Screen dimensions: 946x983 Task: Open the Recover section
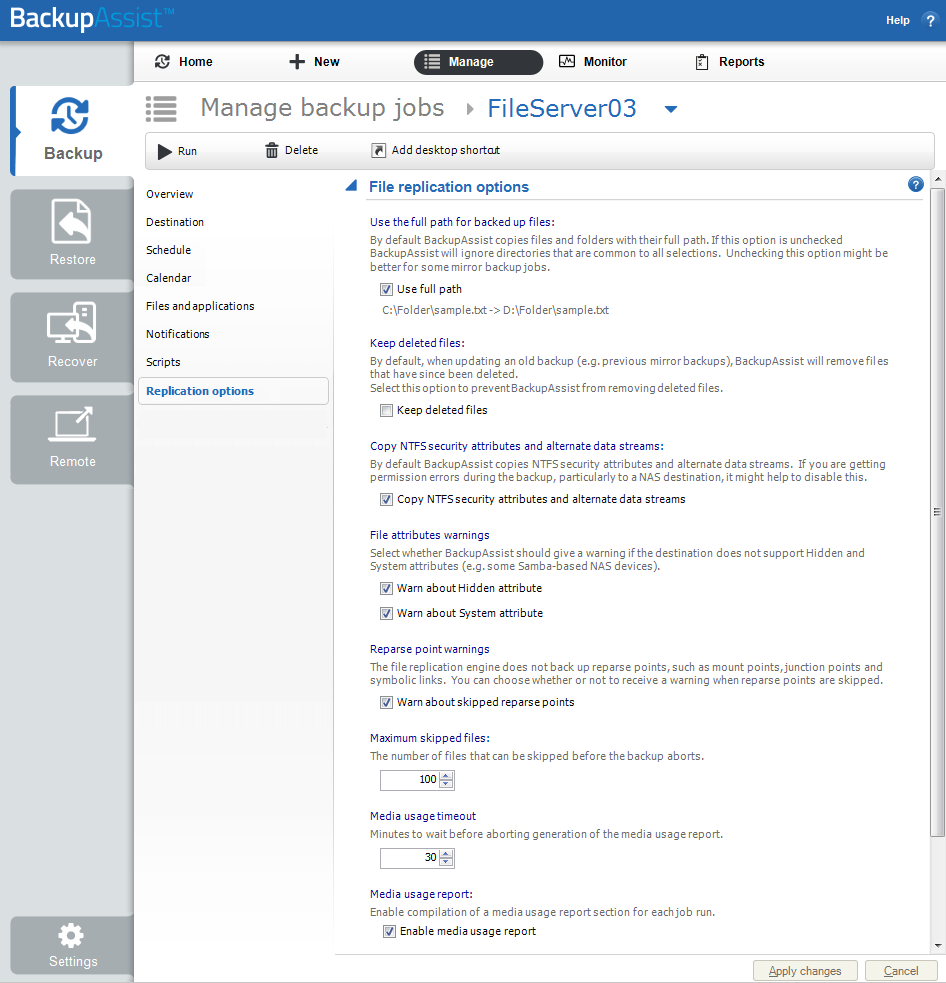73,337
